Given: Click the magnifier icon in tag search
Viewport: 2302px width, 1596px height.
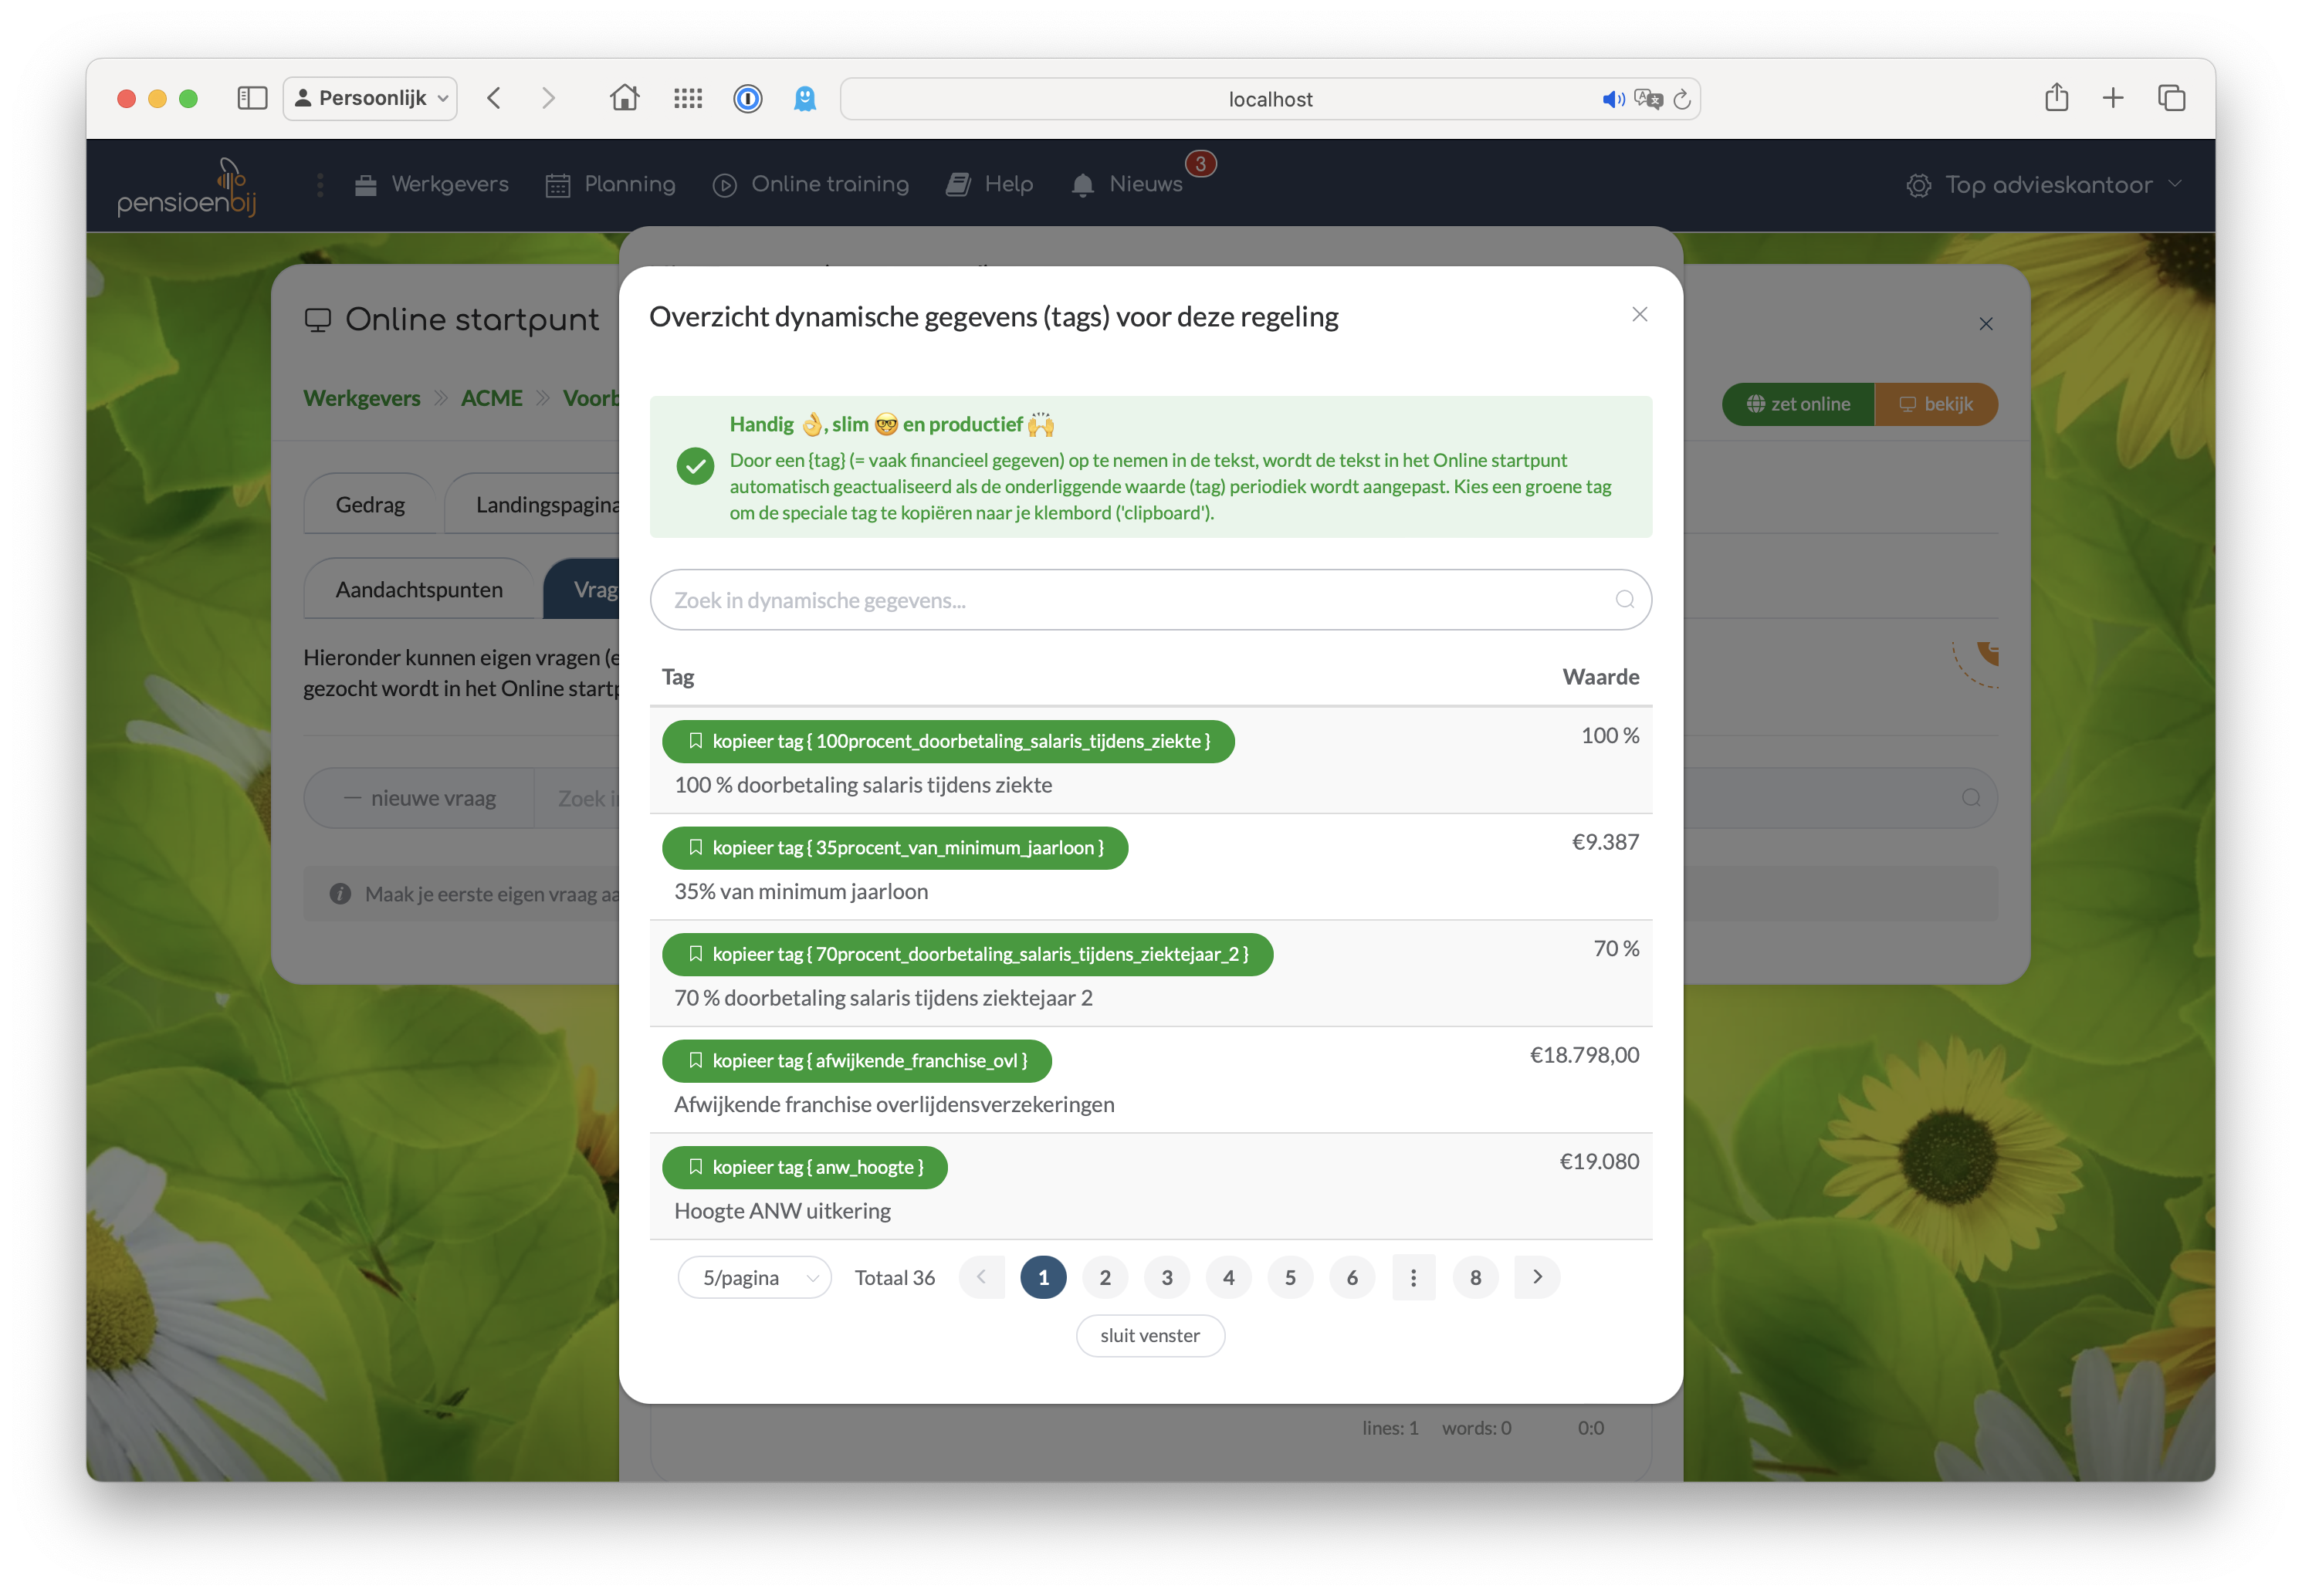Looking at the screenshot, I should (x=1625, y=599).
